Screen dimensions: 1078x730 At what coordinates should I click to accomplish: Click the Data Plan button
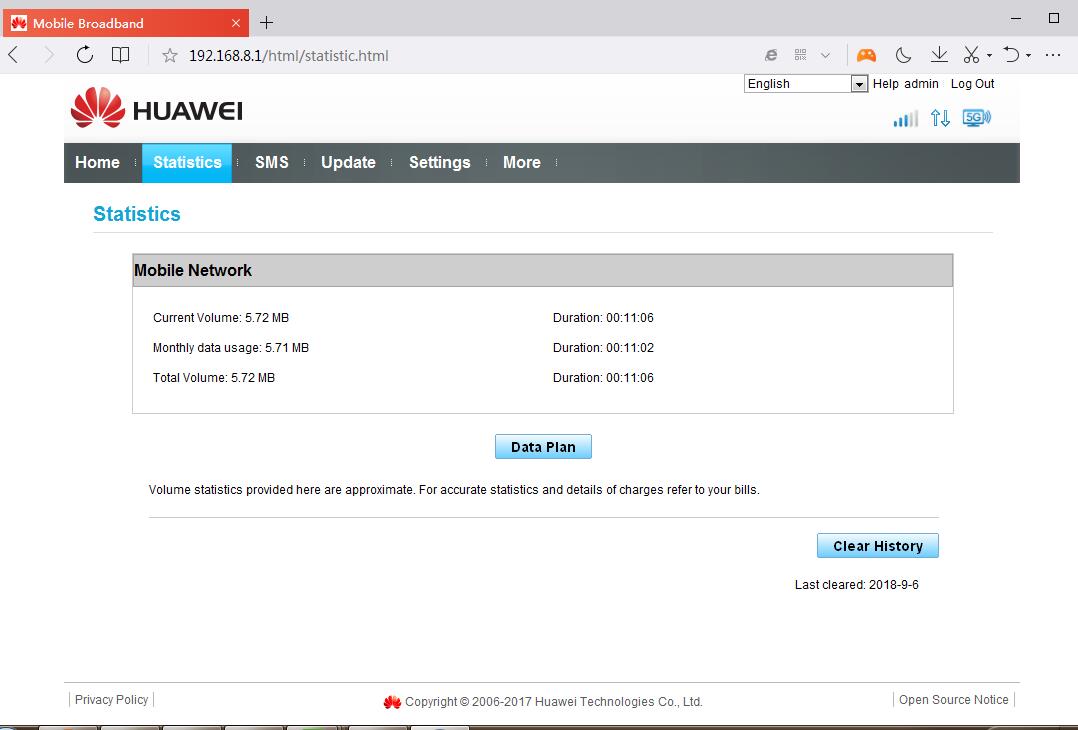543,446
